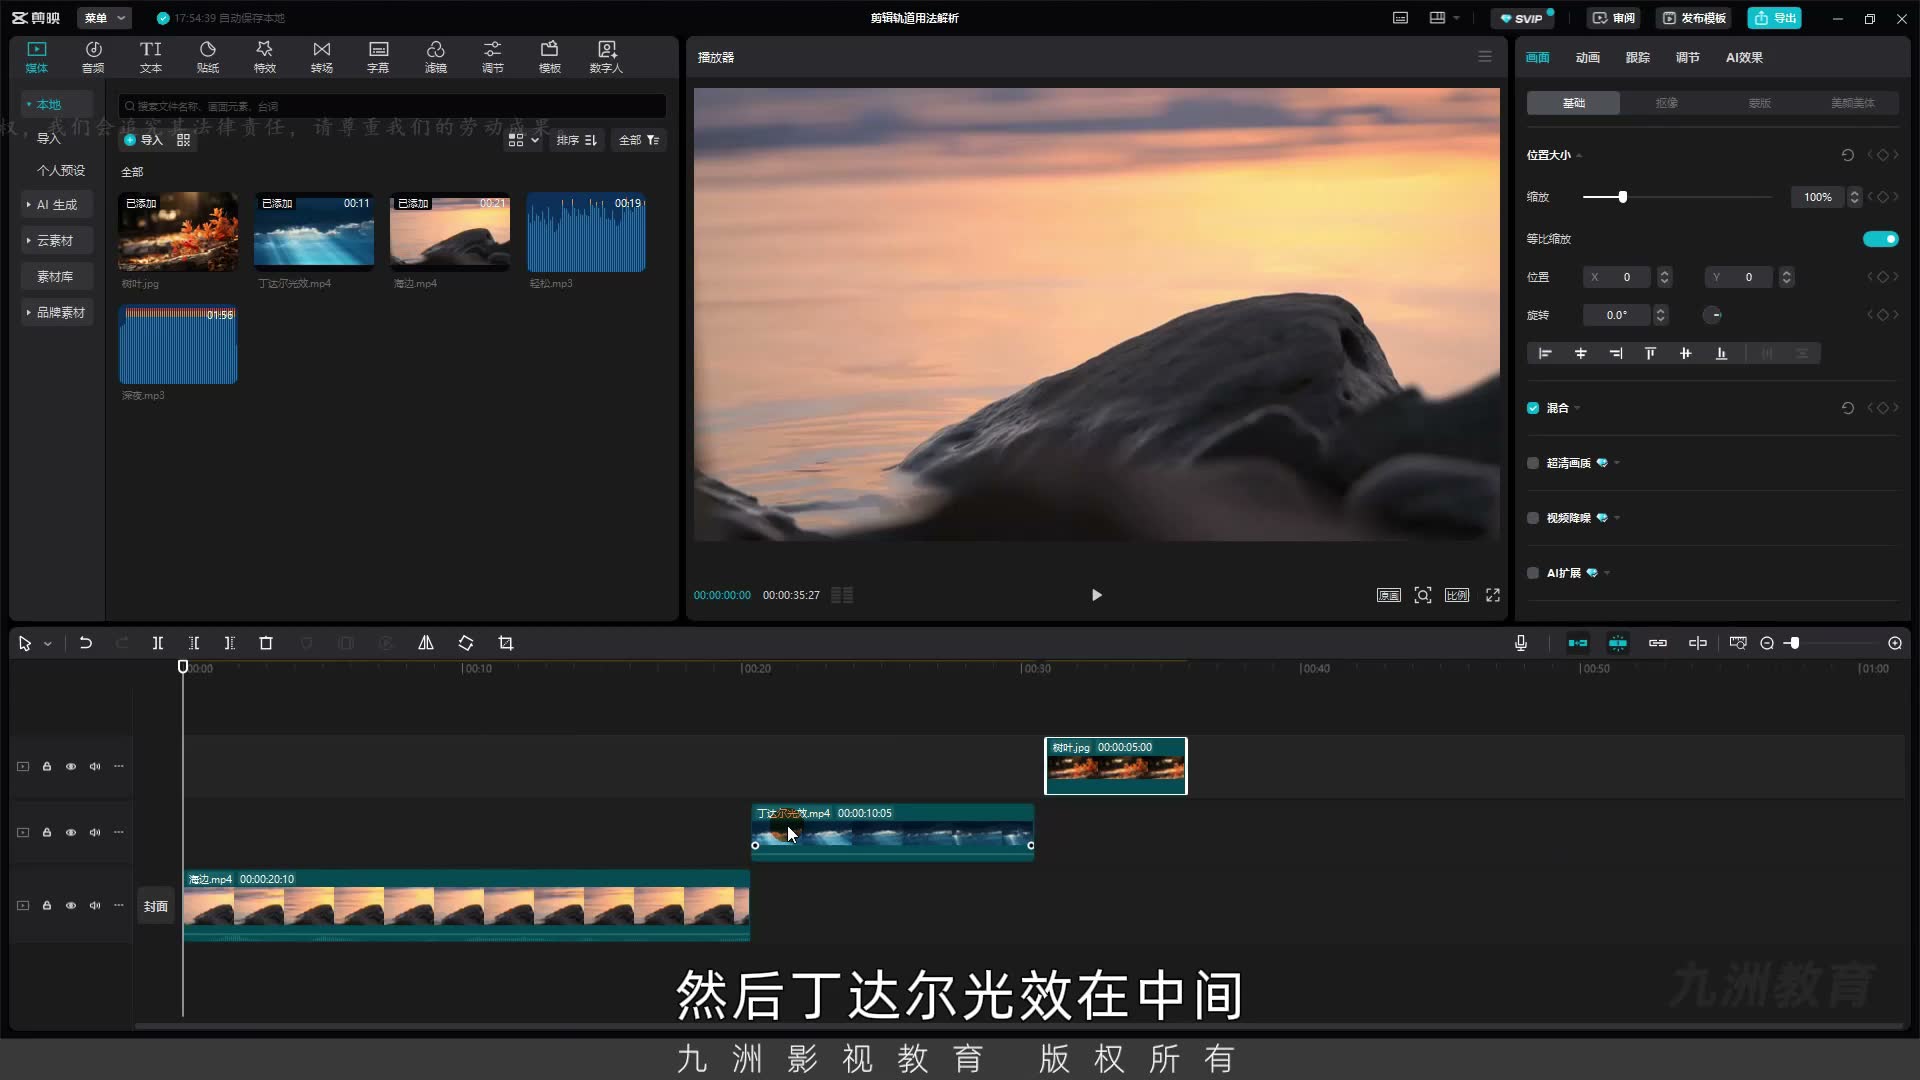
Task: Click the player hamburger menu icon
Action: (1485, 57)
